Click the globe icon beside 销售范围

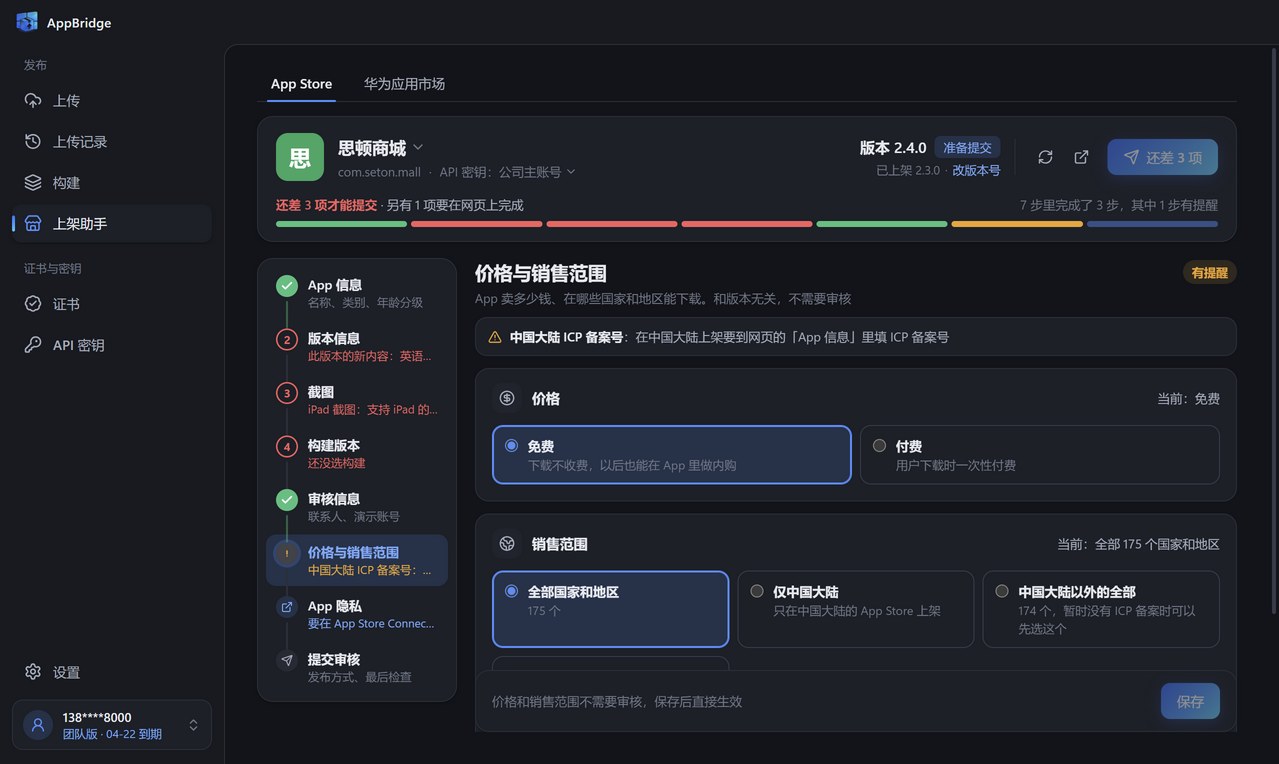tap(507, 544)
